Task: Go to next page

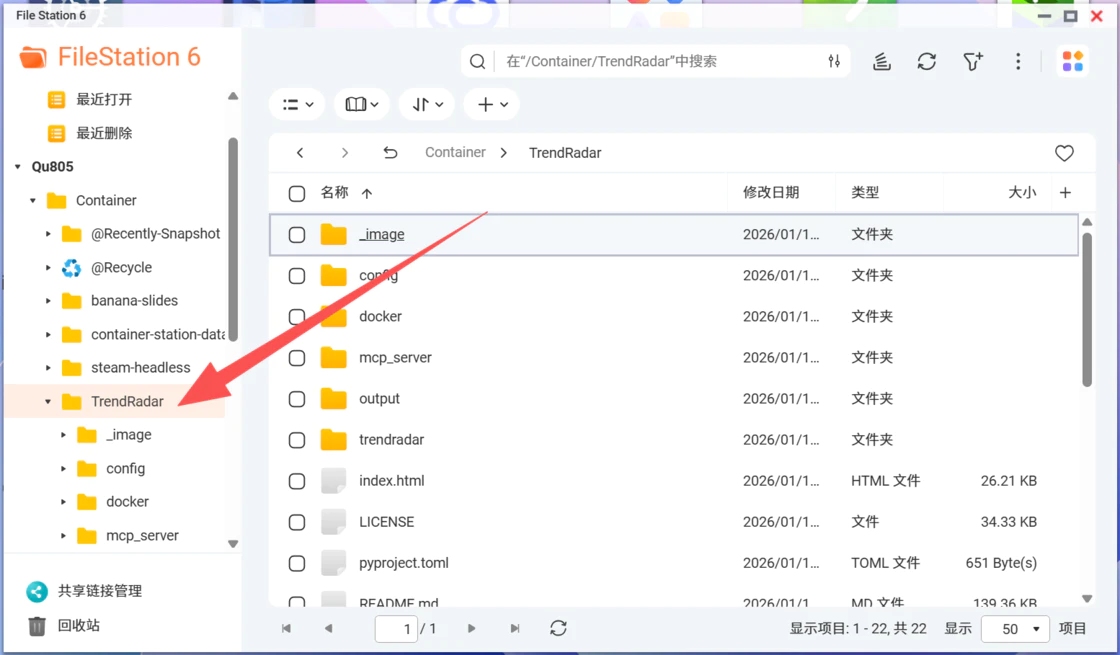Action: (471, 629)
